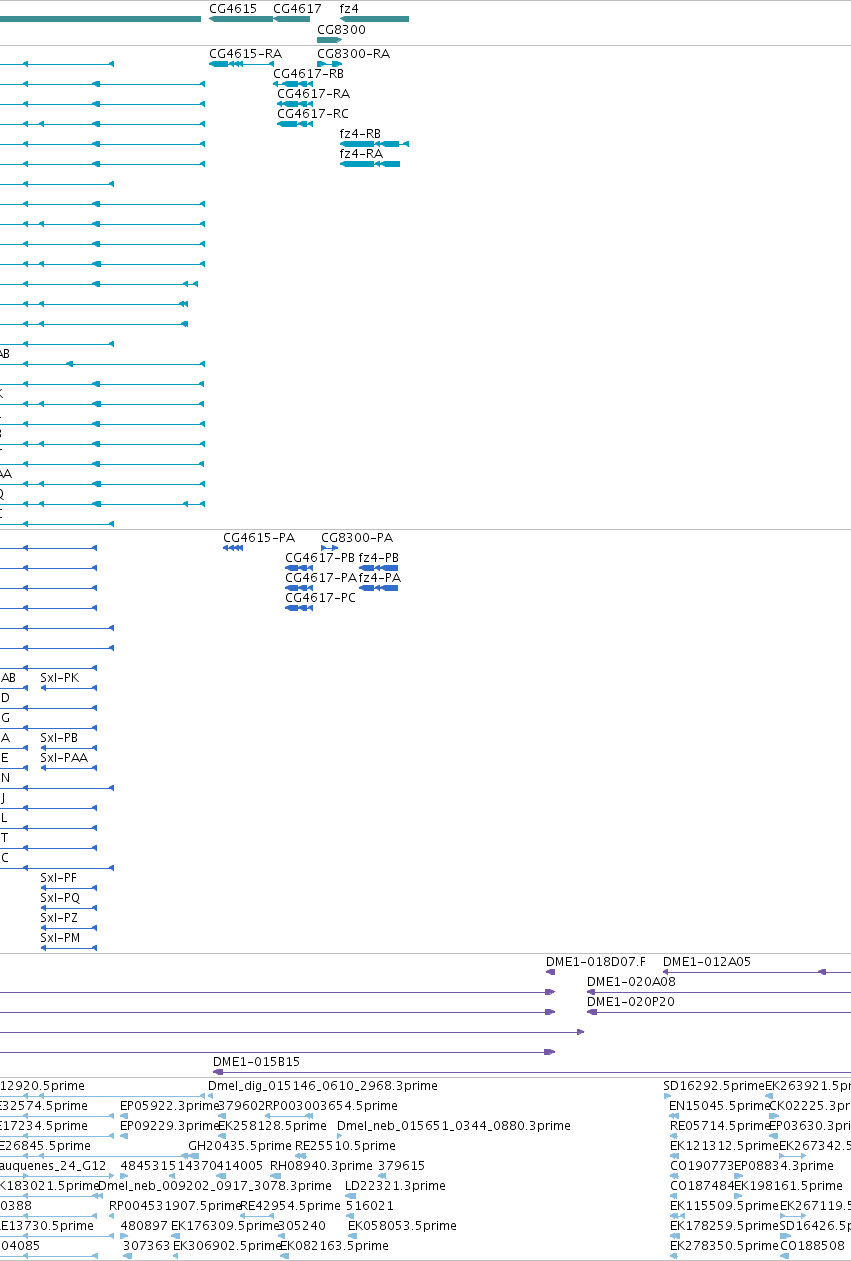Select EST Dmel_dig_015146_0610_2968.3prime
Screen dimensions: 851x1261
[x=323, y=1086]
